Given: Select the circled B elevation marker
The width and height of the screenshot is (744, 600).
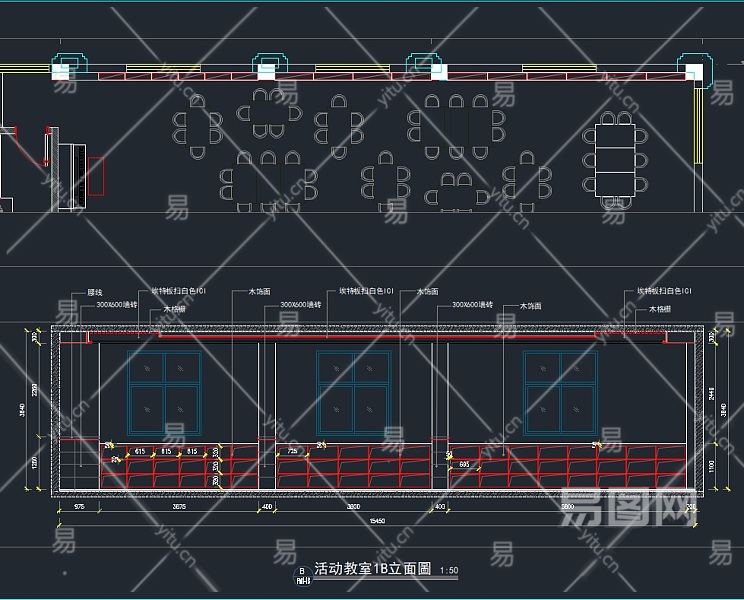Looking at the screenshot, I should 302,576.
